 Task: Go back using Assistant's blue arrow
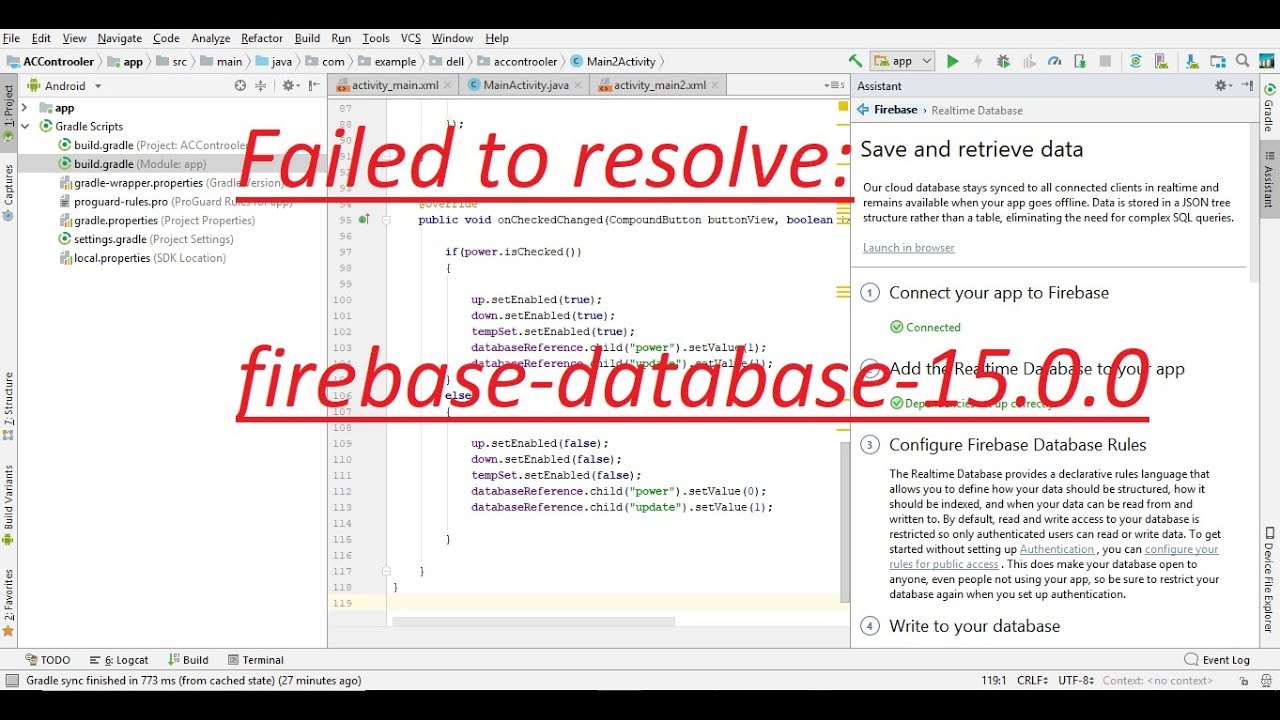pos(863,110)
